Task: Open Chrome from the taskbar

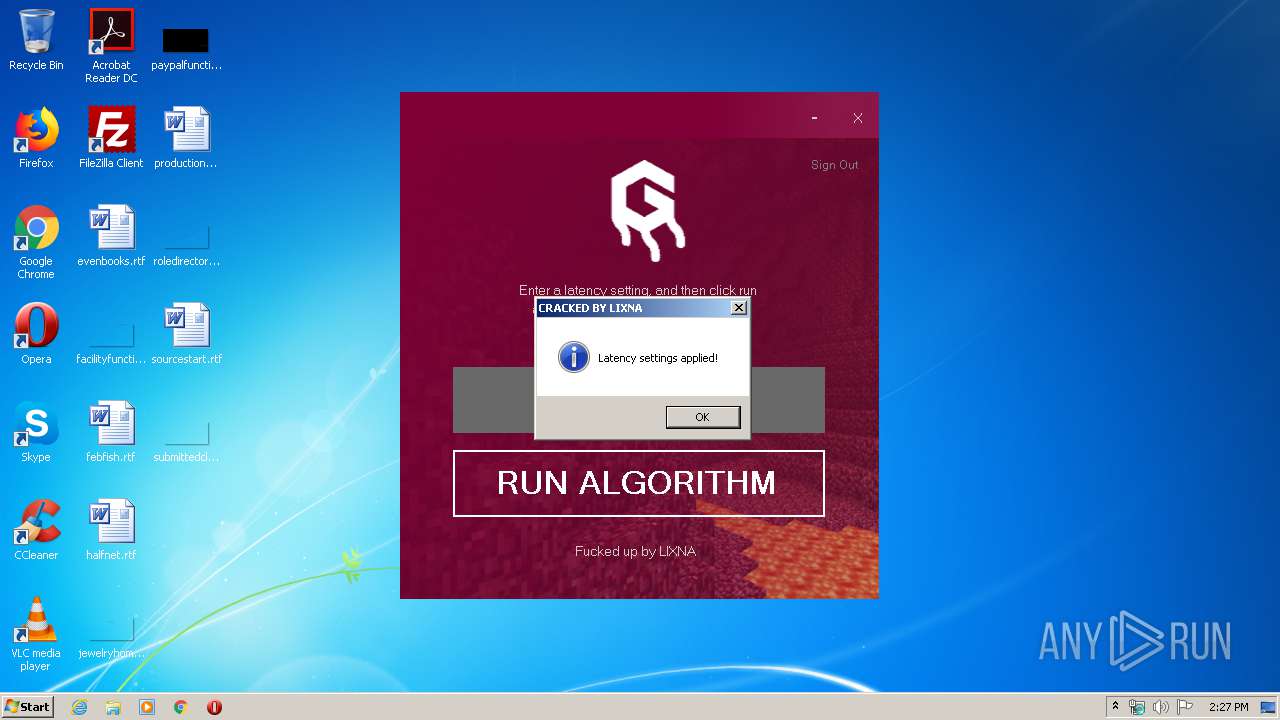Action: point(180,707)
